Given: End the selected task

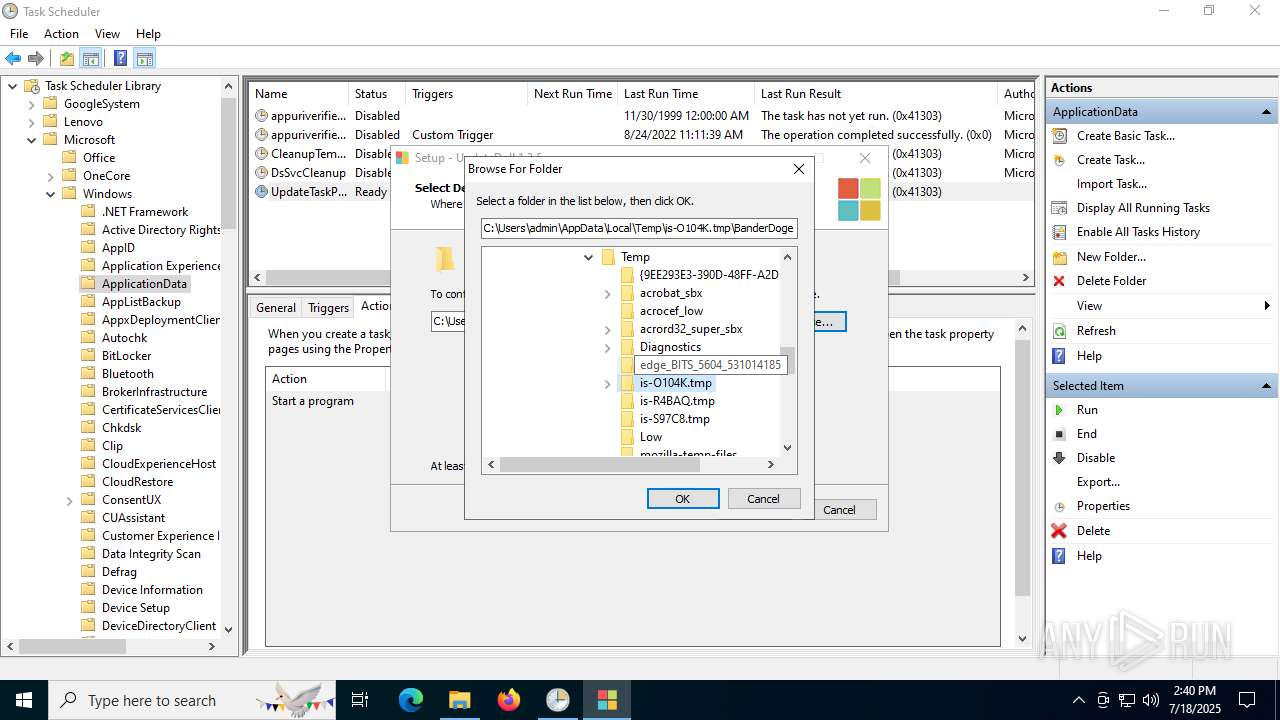Looking at the screenshot, I should coord(1087,434).
